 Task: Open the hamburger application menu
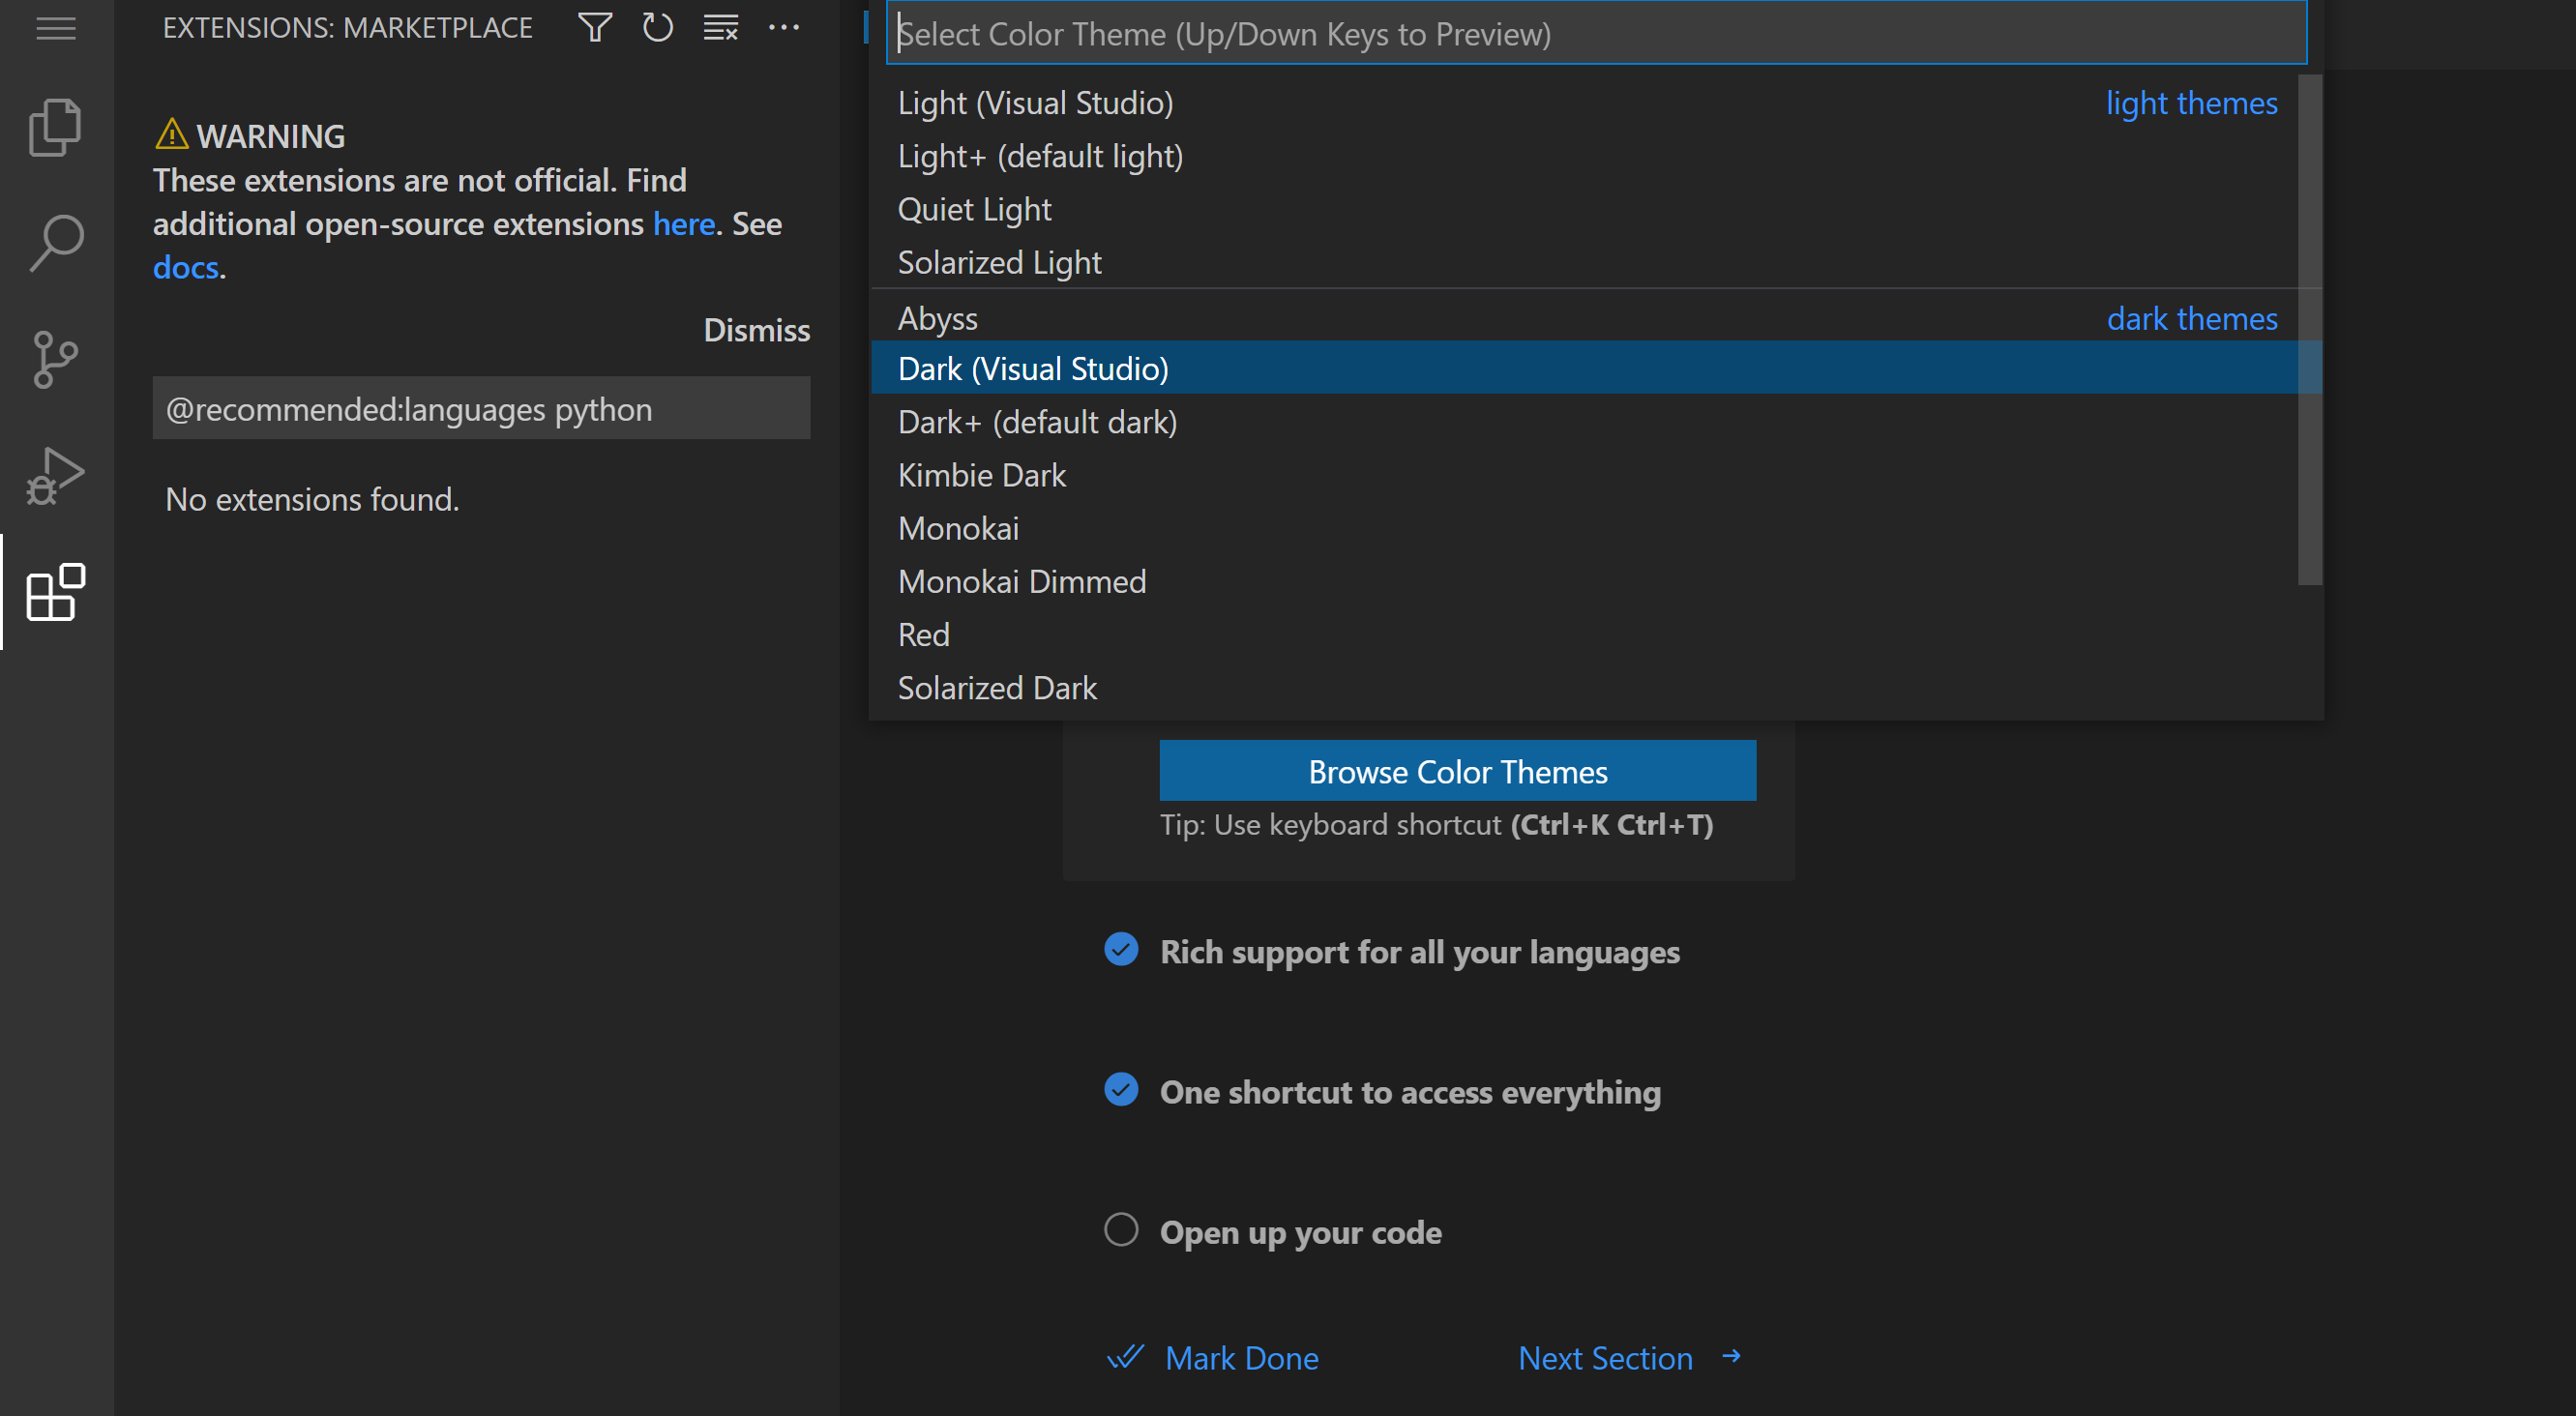[55, 28]
